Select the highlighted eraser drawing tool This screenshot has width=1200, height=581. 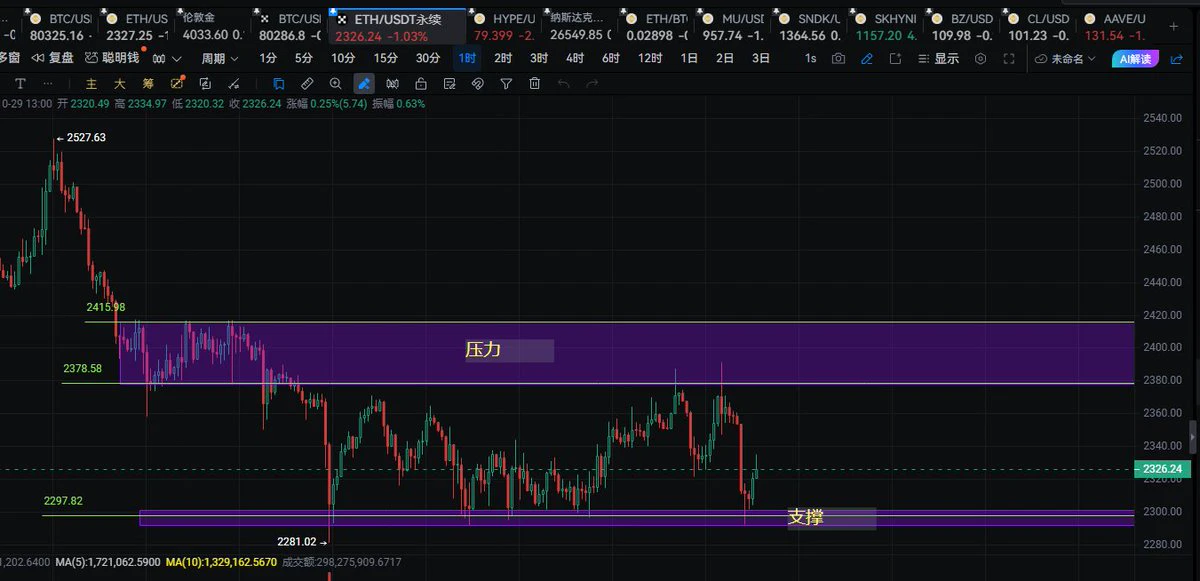pos(364,84)
